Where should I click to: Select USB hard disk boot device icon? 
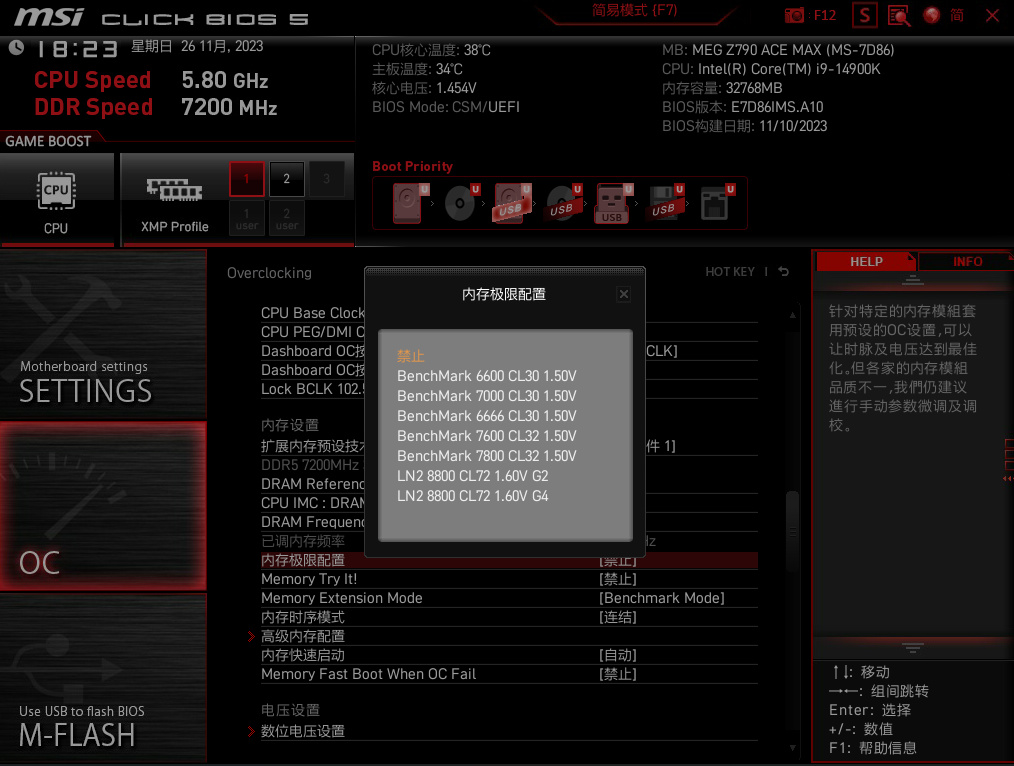pyautogui.click(x=512, y=203)
